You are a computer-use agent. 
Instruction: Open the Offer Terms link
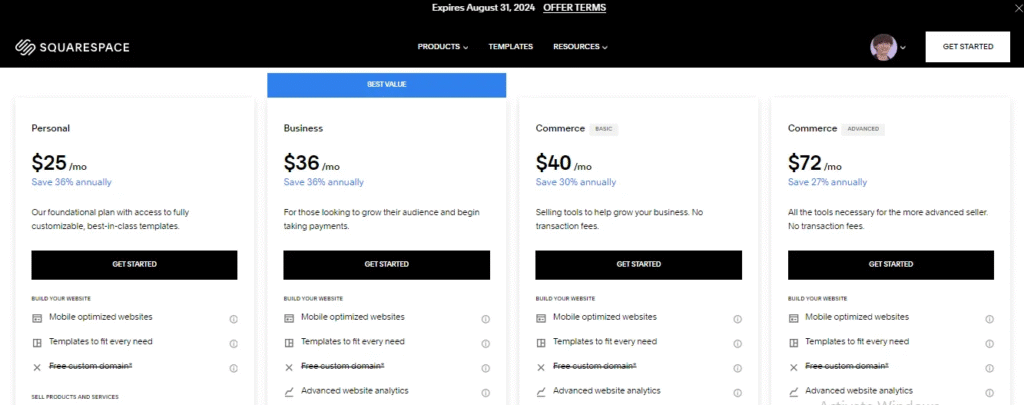[574, 8]
